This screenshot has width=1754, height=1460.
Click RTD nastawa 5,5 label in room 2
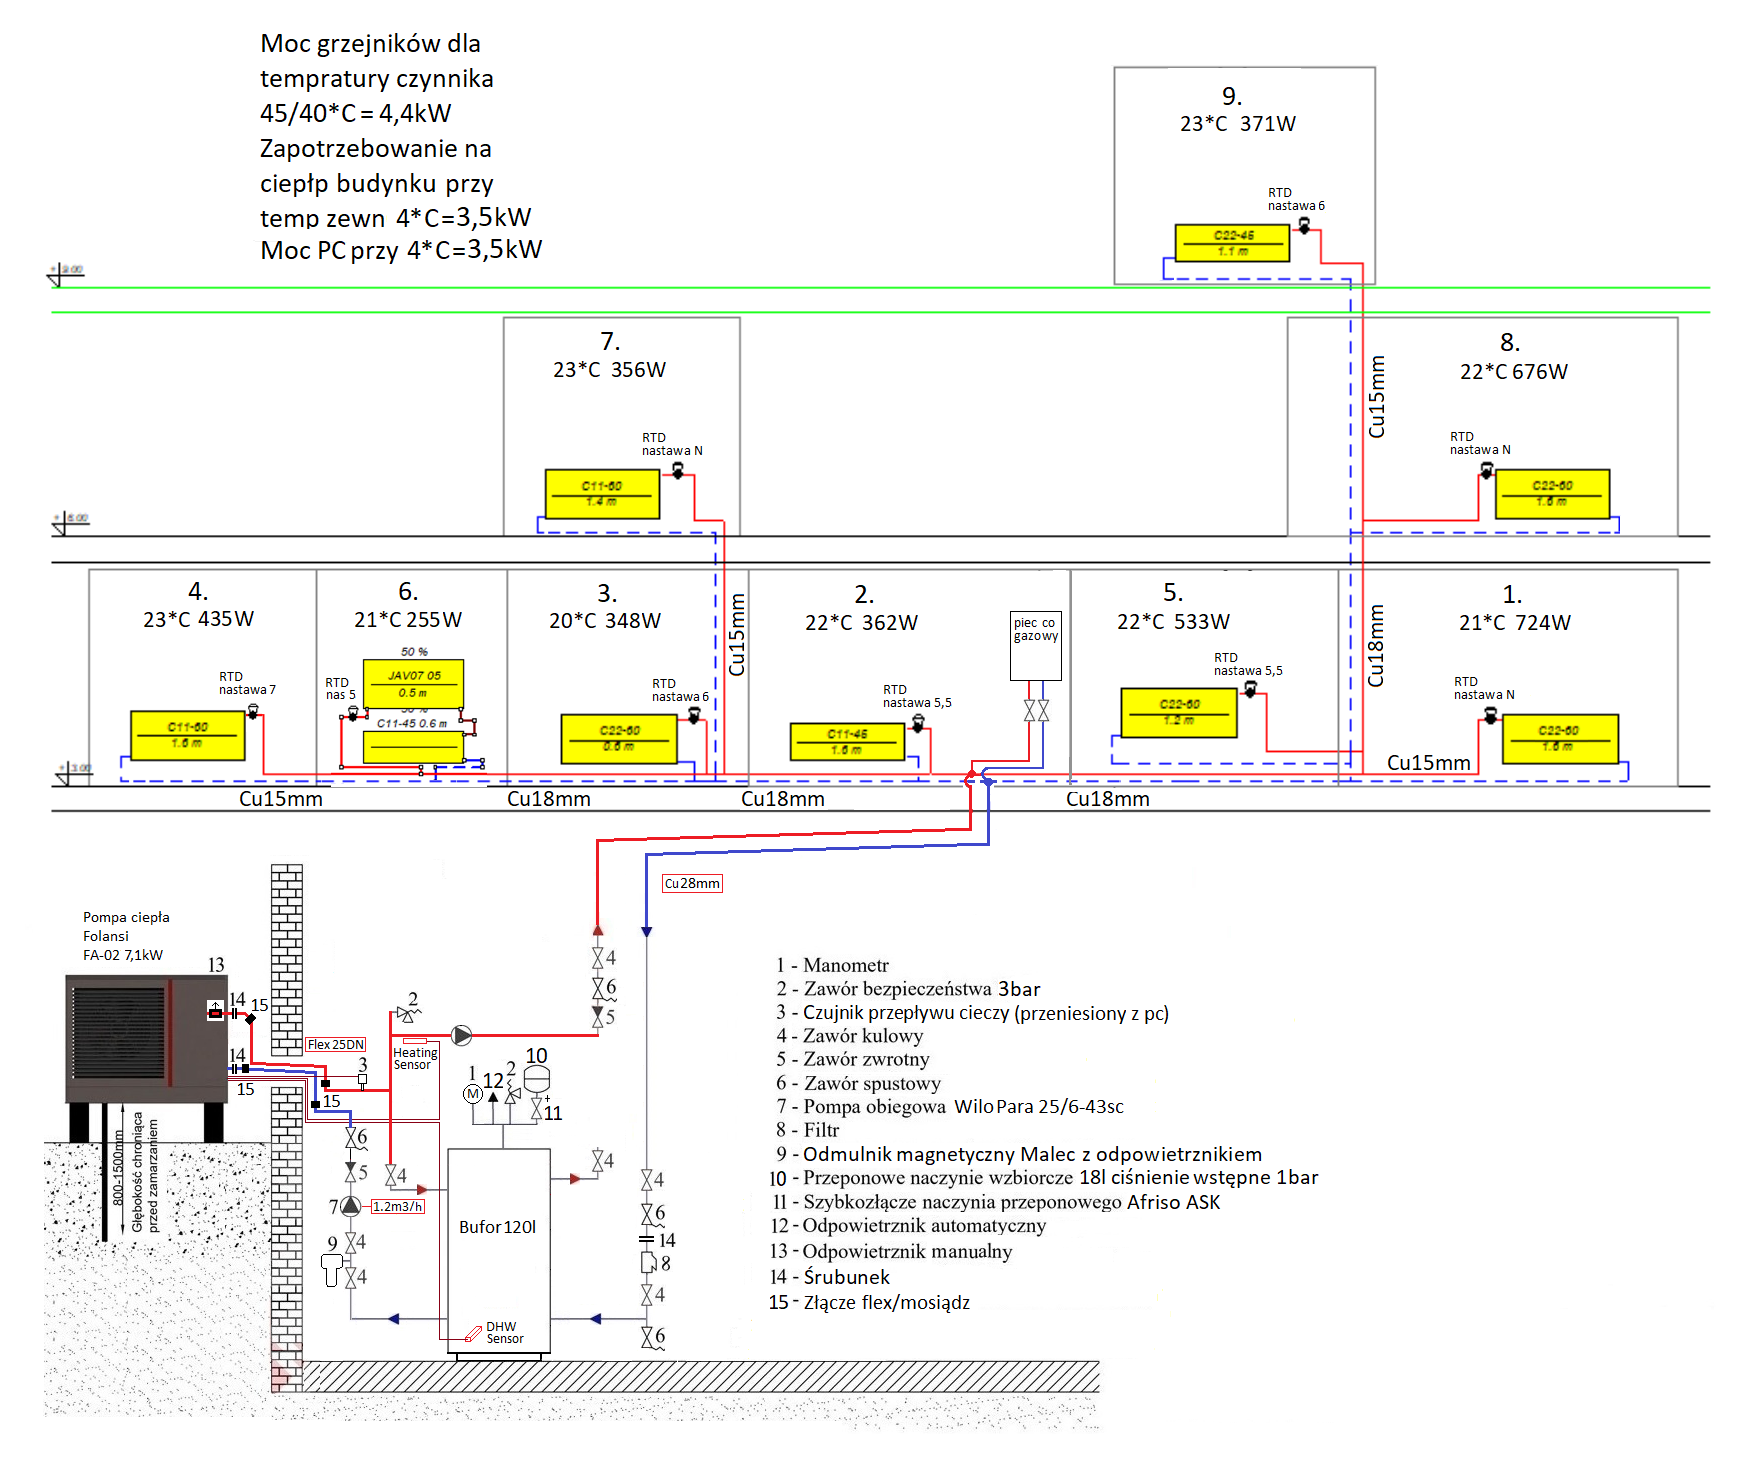point(917,696)
